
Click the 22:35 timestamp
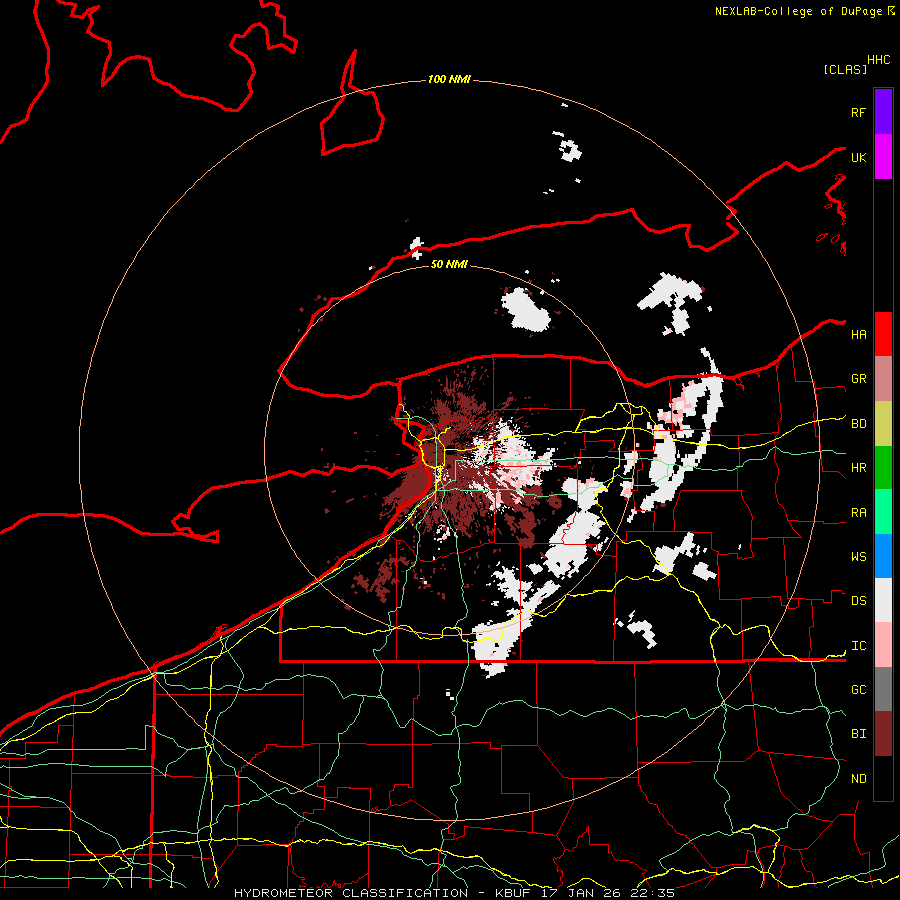651,893
